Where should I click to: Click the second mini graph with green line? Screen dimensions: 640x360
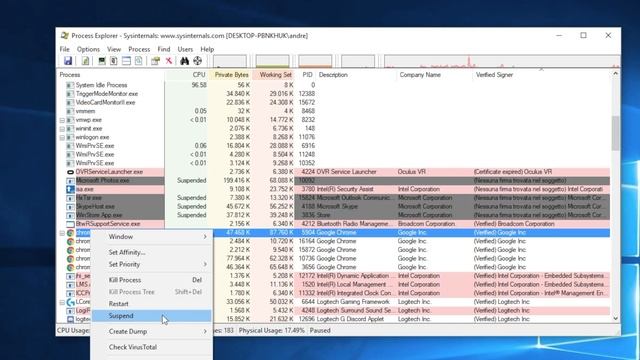(272, 61)
